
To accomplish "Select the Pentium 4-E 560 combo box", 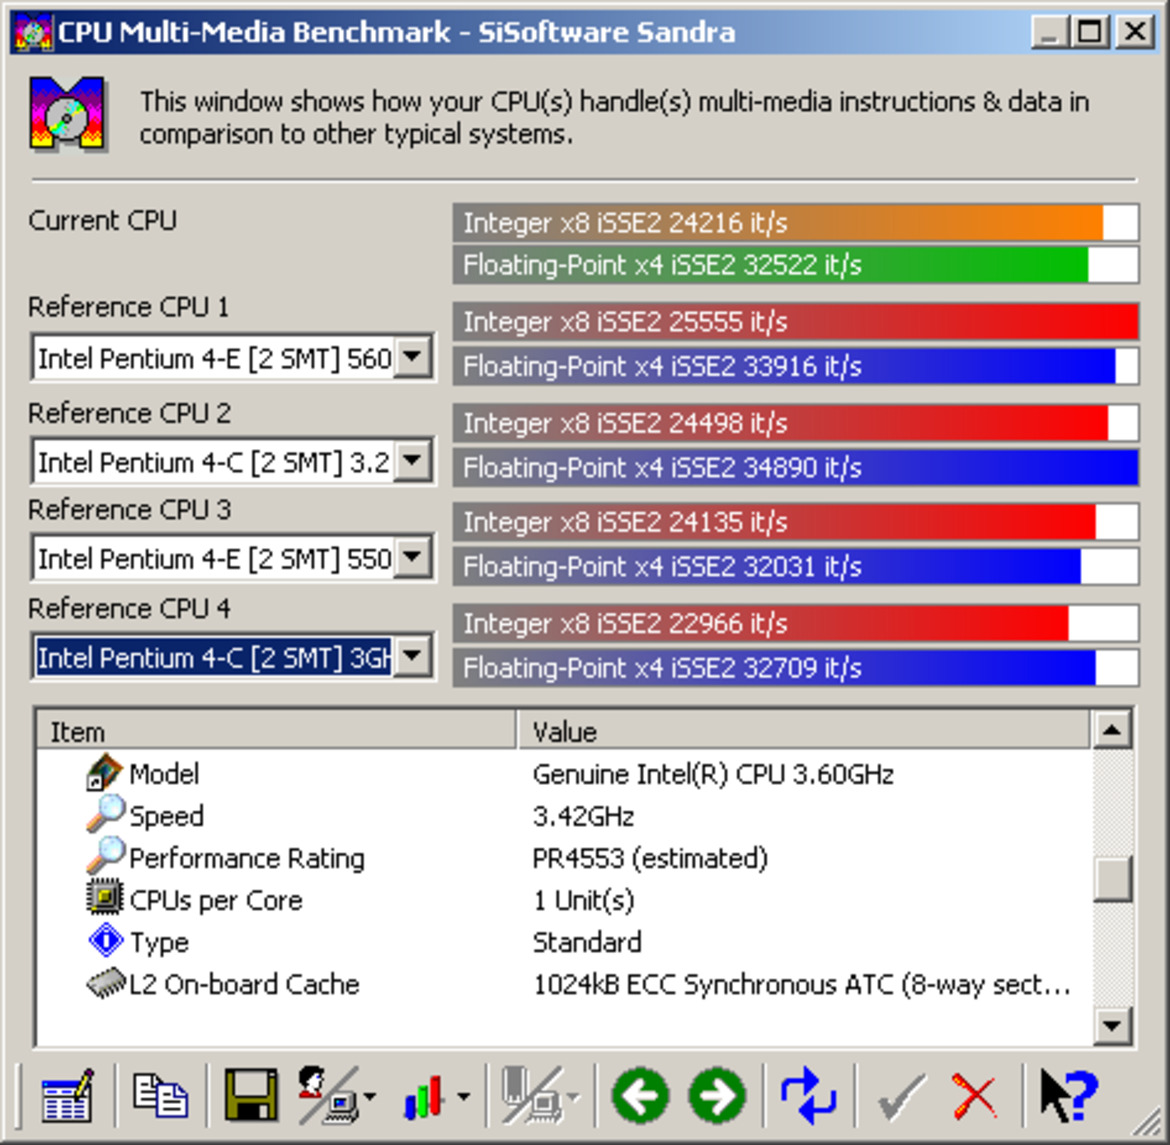I will 232,358.
